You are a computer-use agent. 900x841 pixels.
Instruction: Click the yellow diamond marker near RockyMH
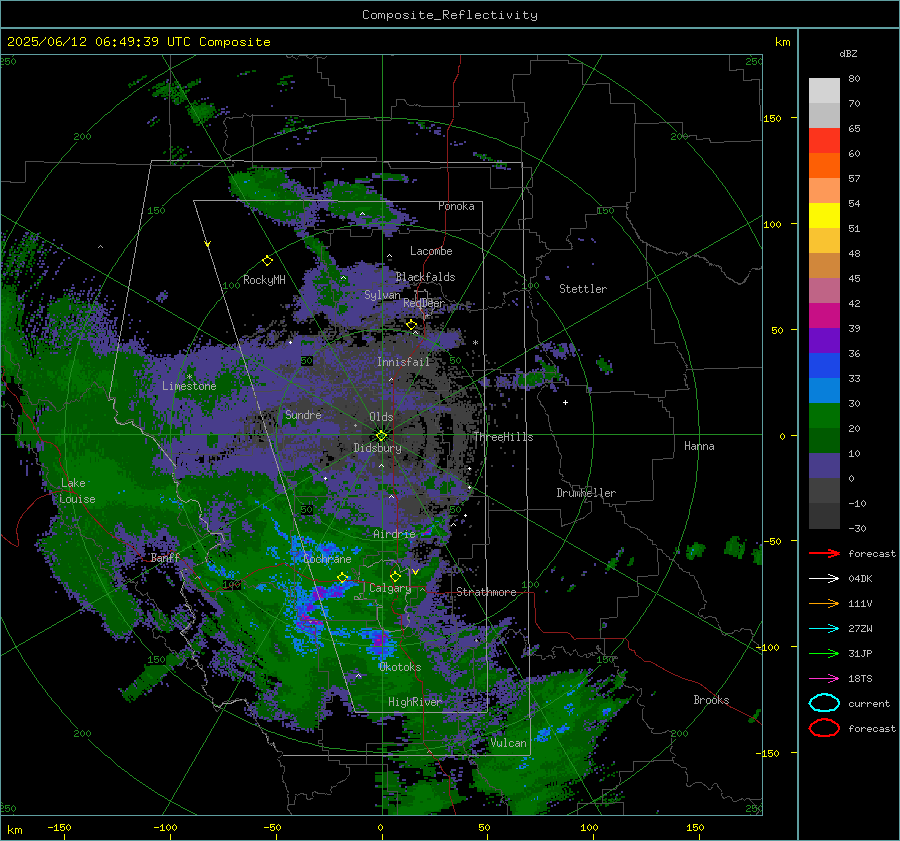tap(267, 261)
